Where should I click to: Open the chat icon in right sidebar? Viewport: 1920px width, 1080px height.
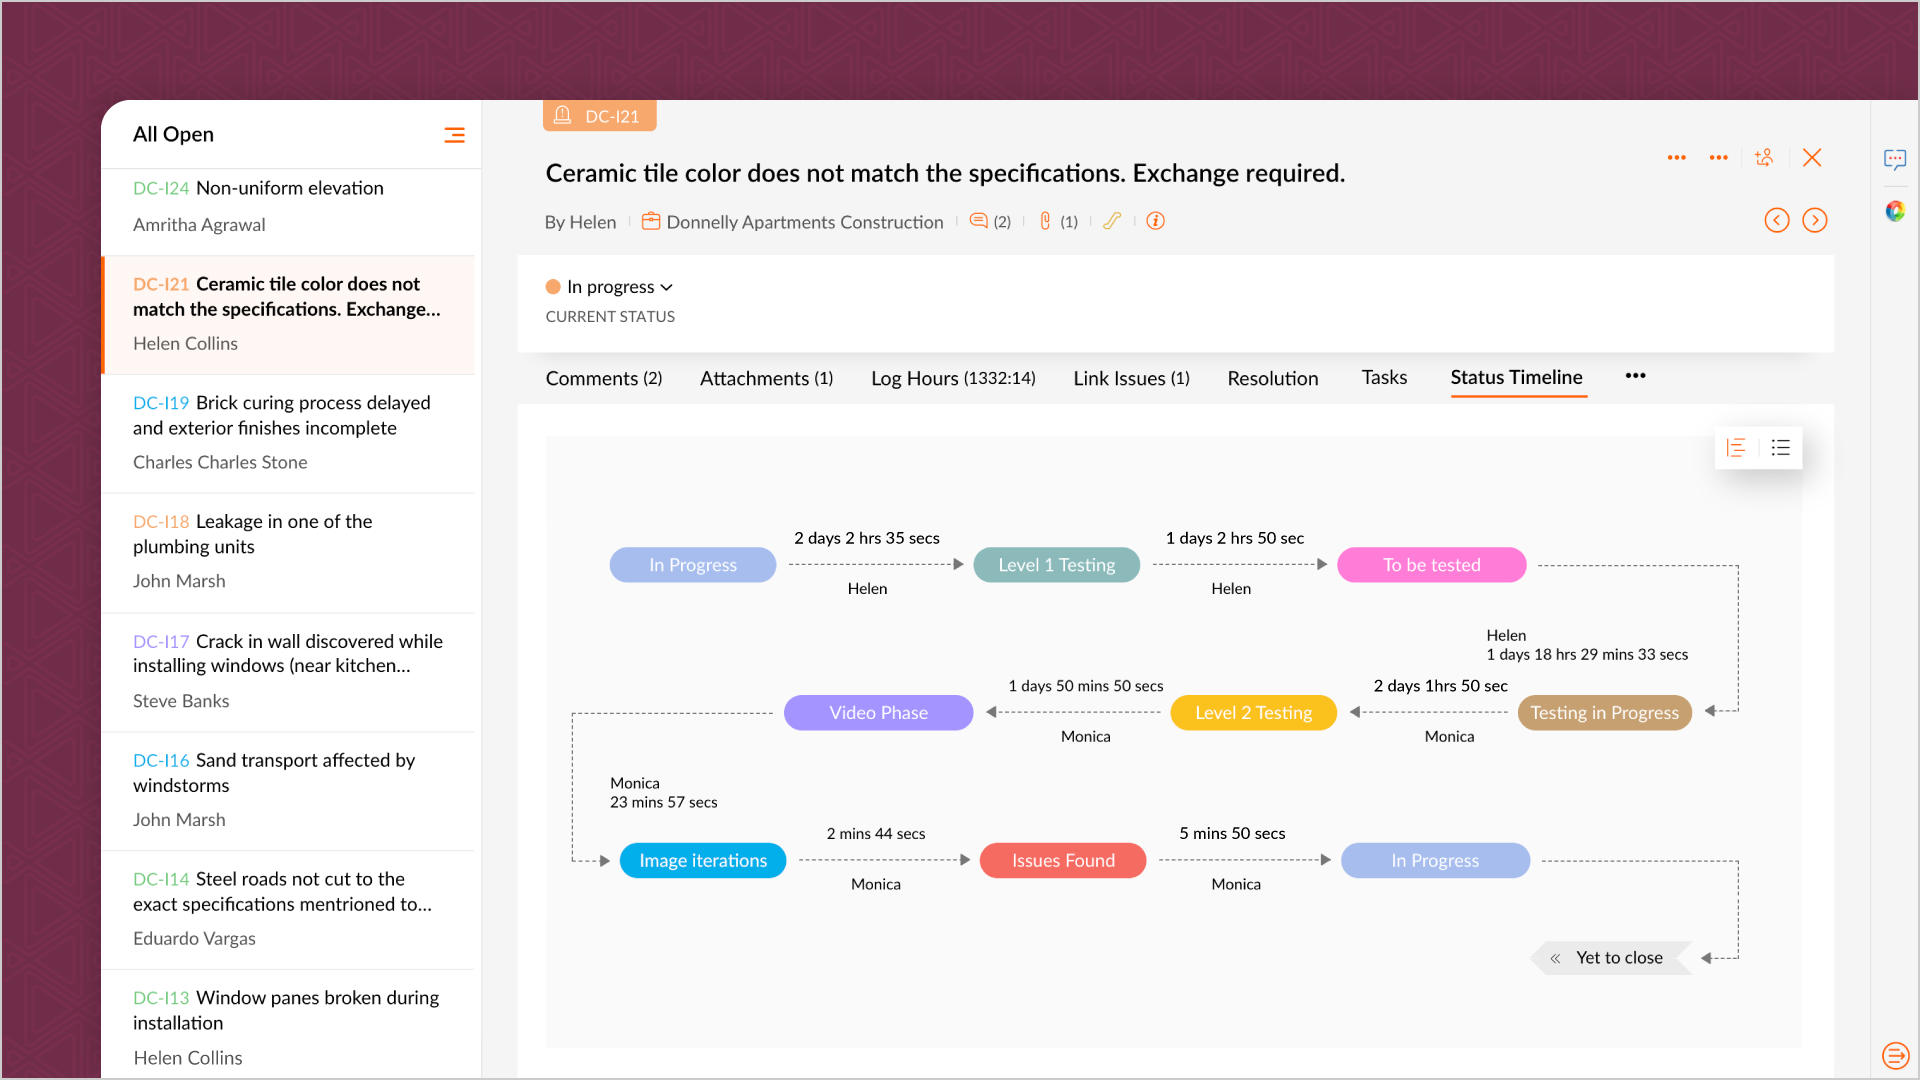click(1894, 160)
